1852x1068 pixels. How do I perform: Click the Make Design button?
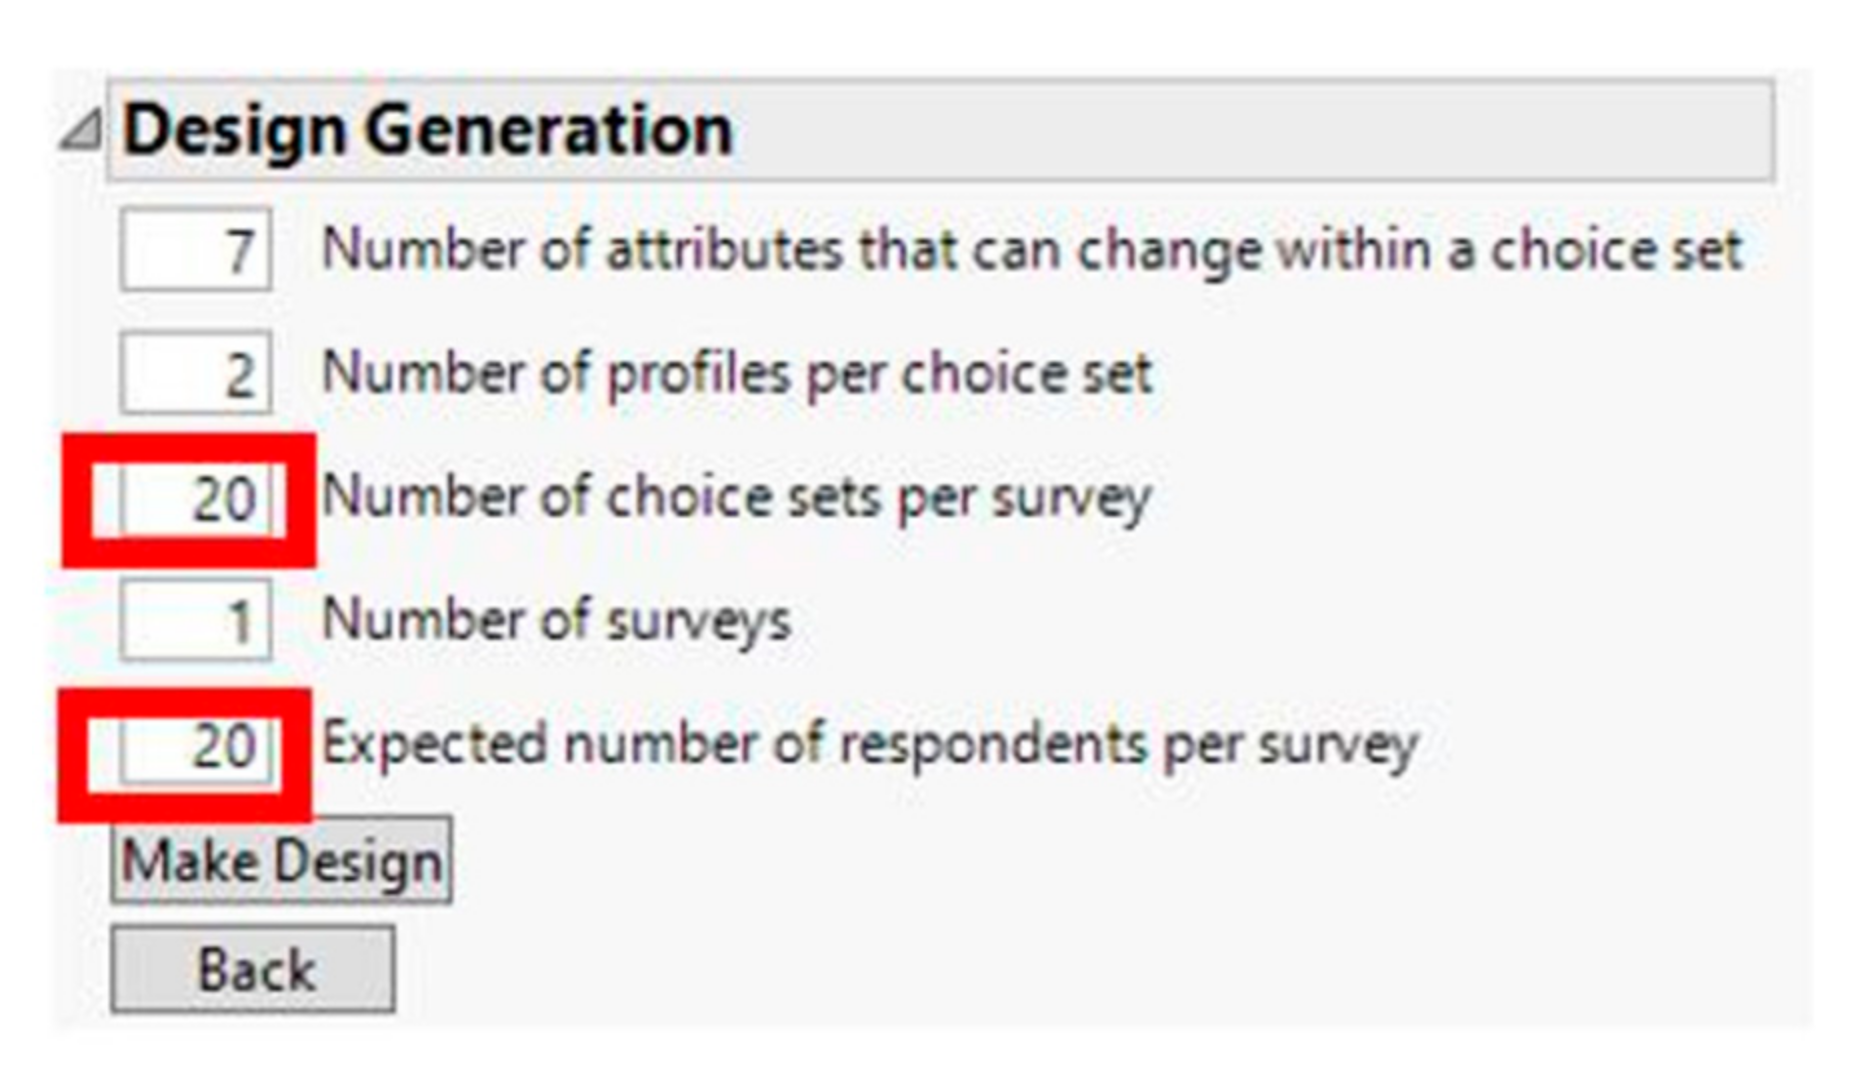point(281,861)
